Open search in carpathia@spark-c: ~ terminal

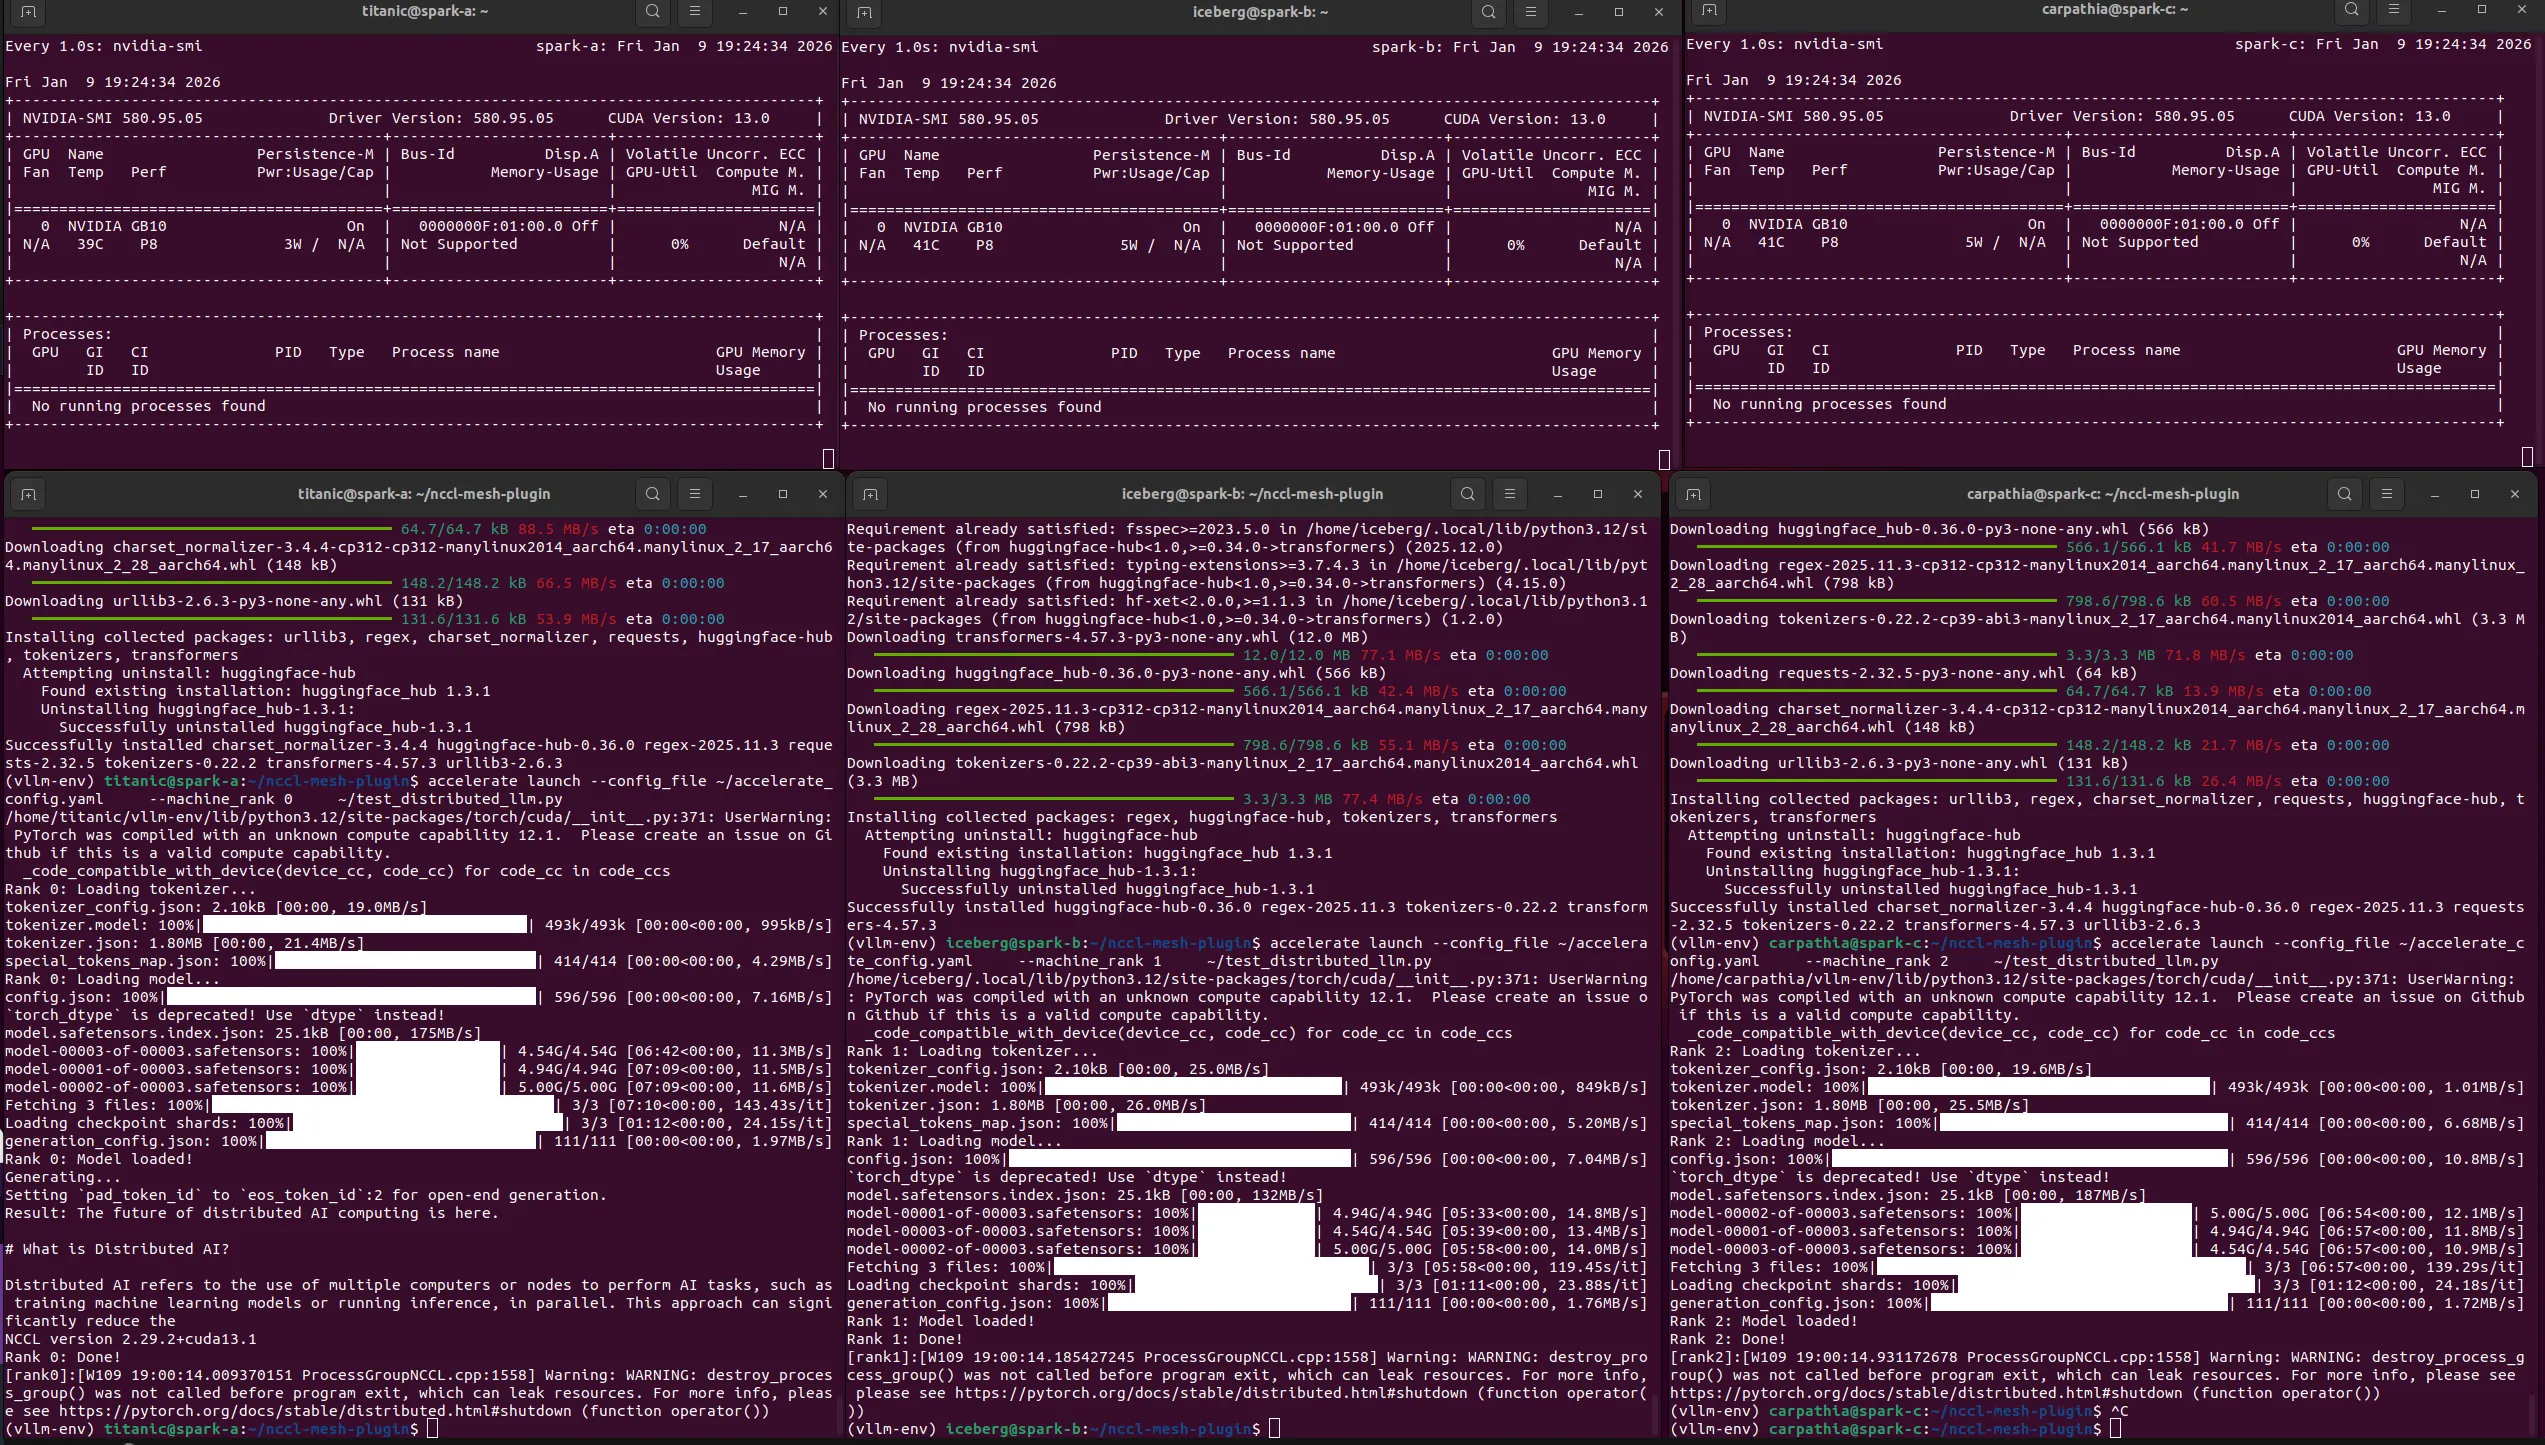[2352, 10]
